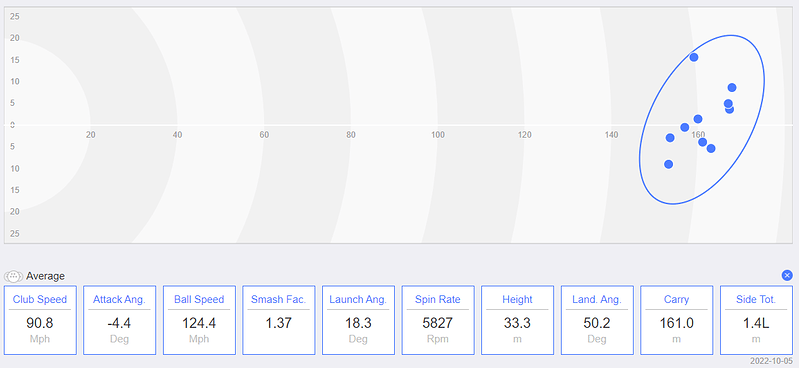Choose the Spin Rate tile

click(438, 320)
